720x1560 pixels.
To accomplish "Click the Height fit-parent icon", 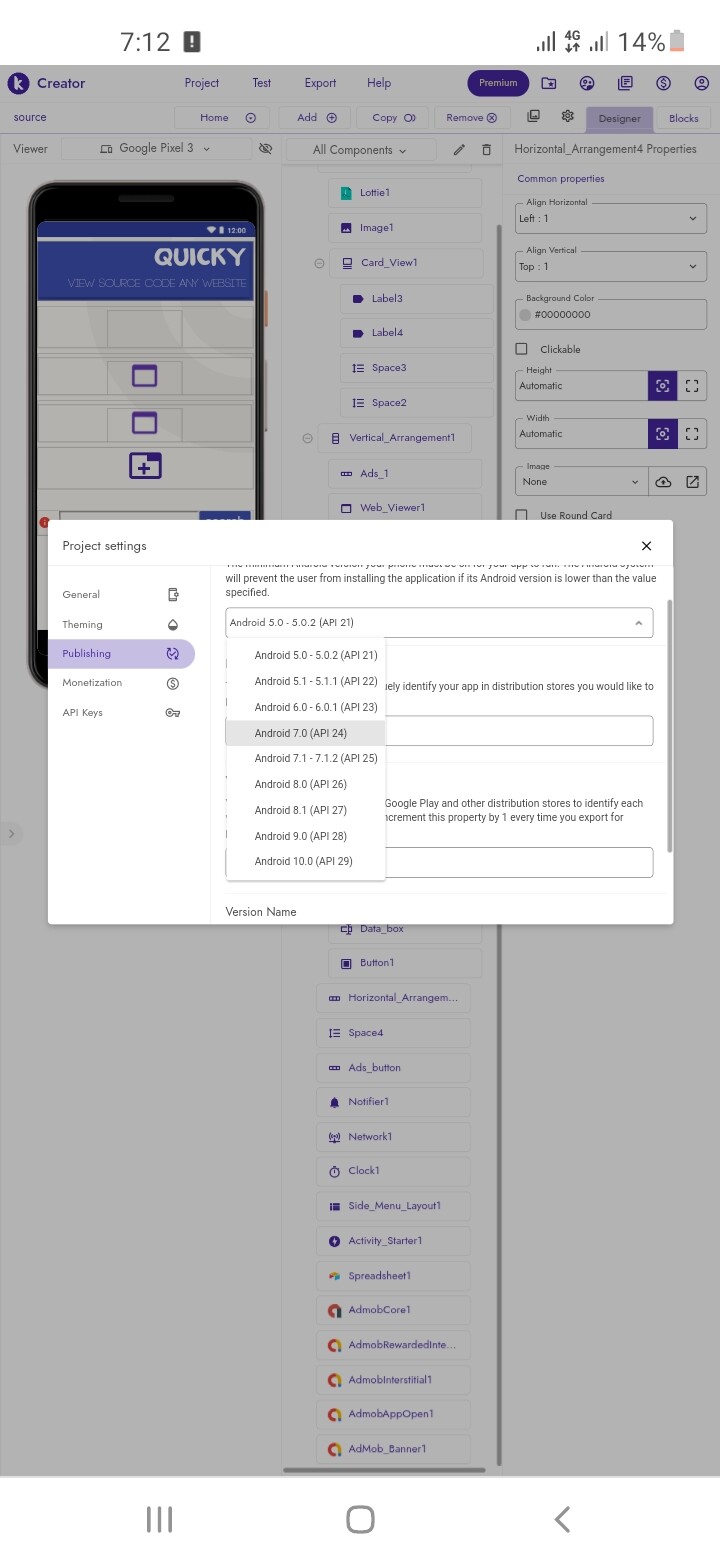I will coord(662,386).
